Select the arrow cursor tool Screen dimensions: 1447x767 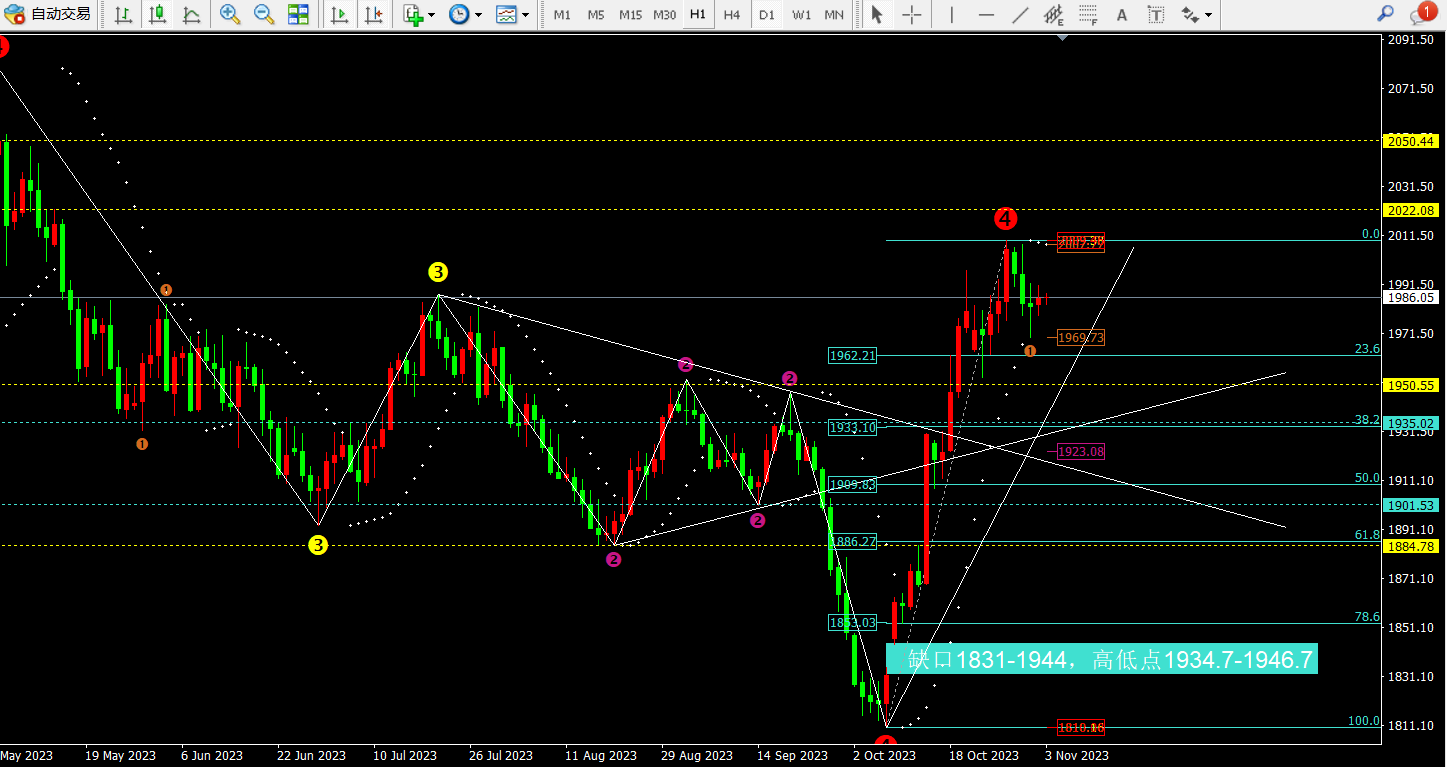[x=877, y=14]
